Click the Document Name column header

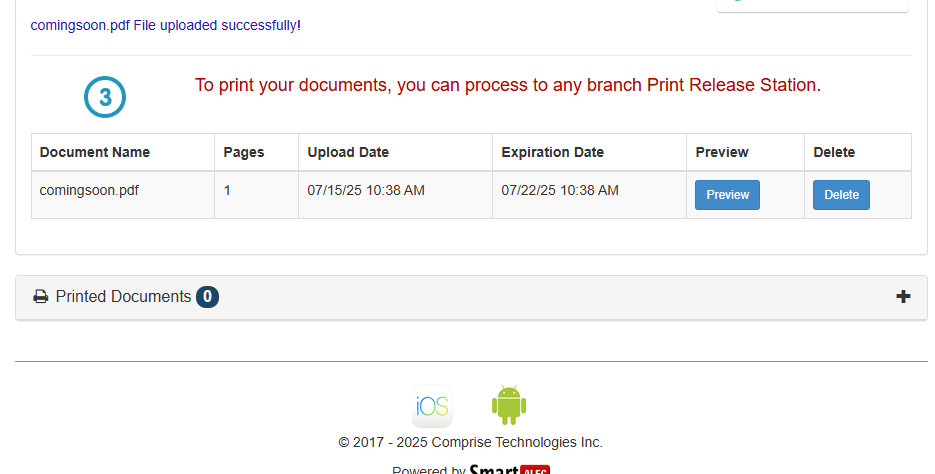coord(95,152)
